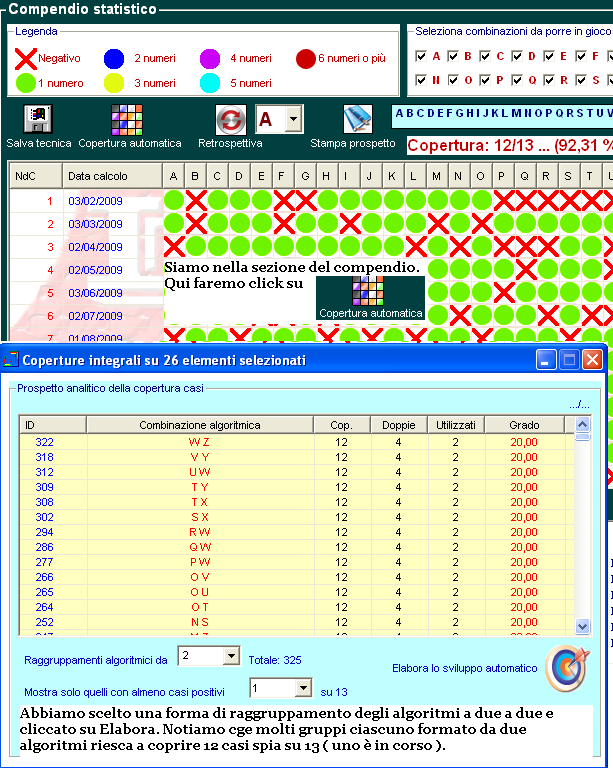Screen dimensions: 613x771
Task: Click the red X in column R of row 02/07/2009
Action: tap(548, 315)
